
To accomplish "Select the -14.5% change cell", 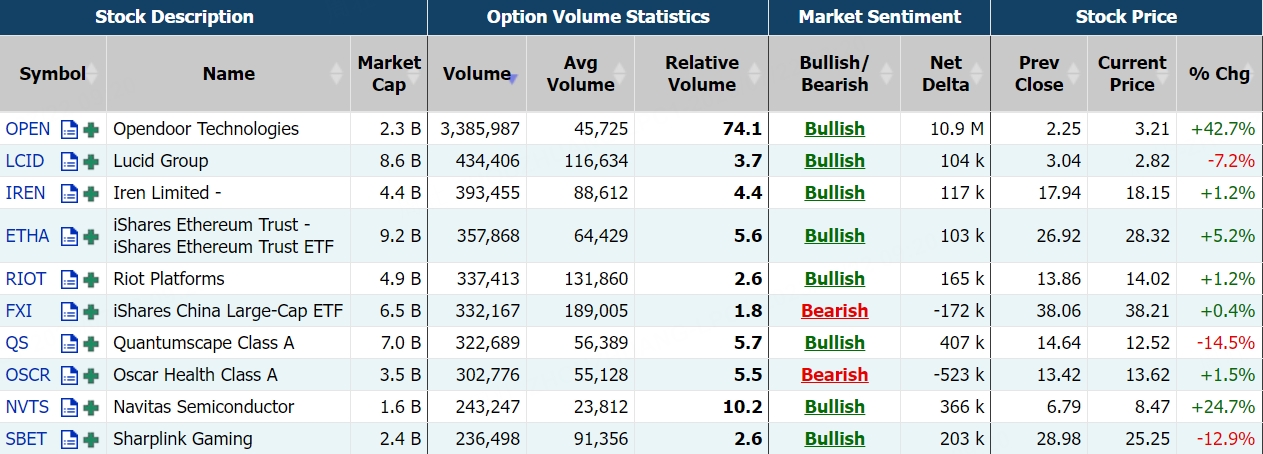I will [x=1220, y=343].
